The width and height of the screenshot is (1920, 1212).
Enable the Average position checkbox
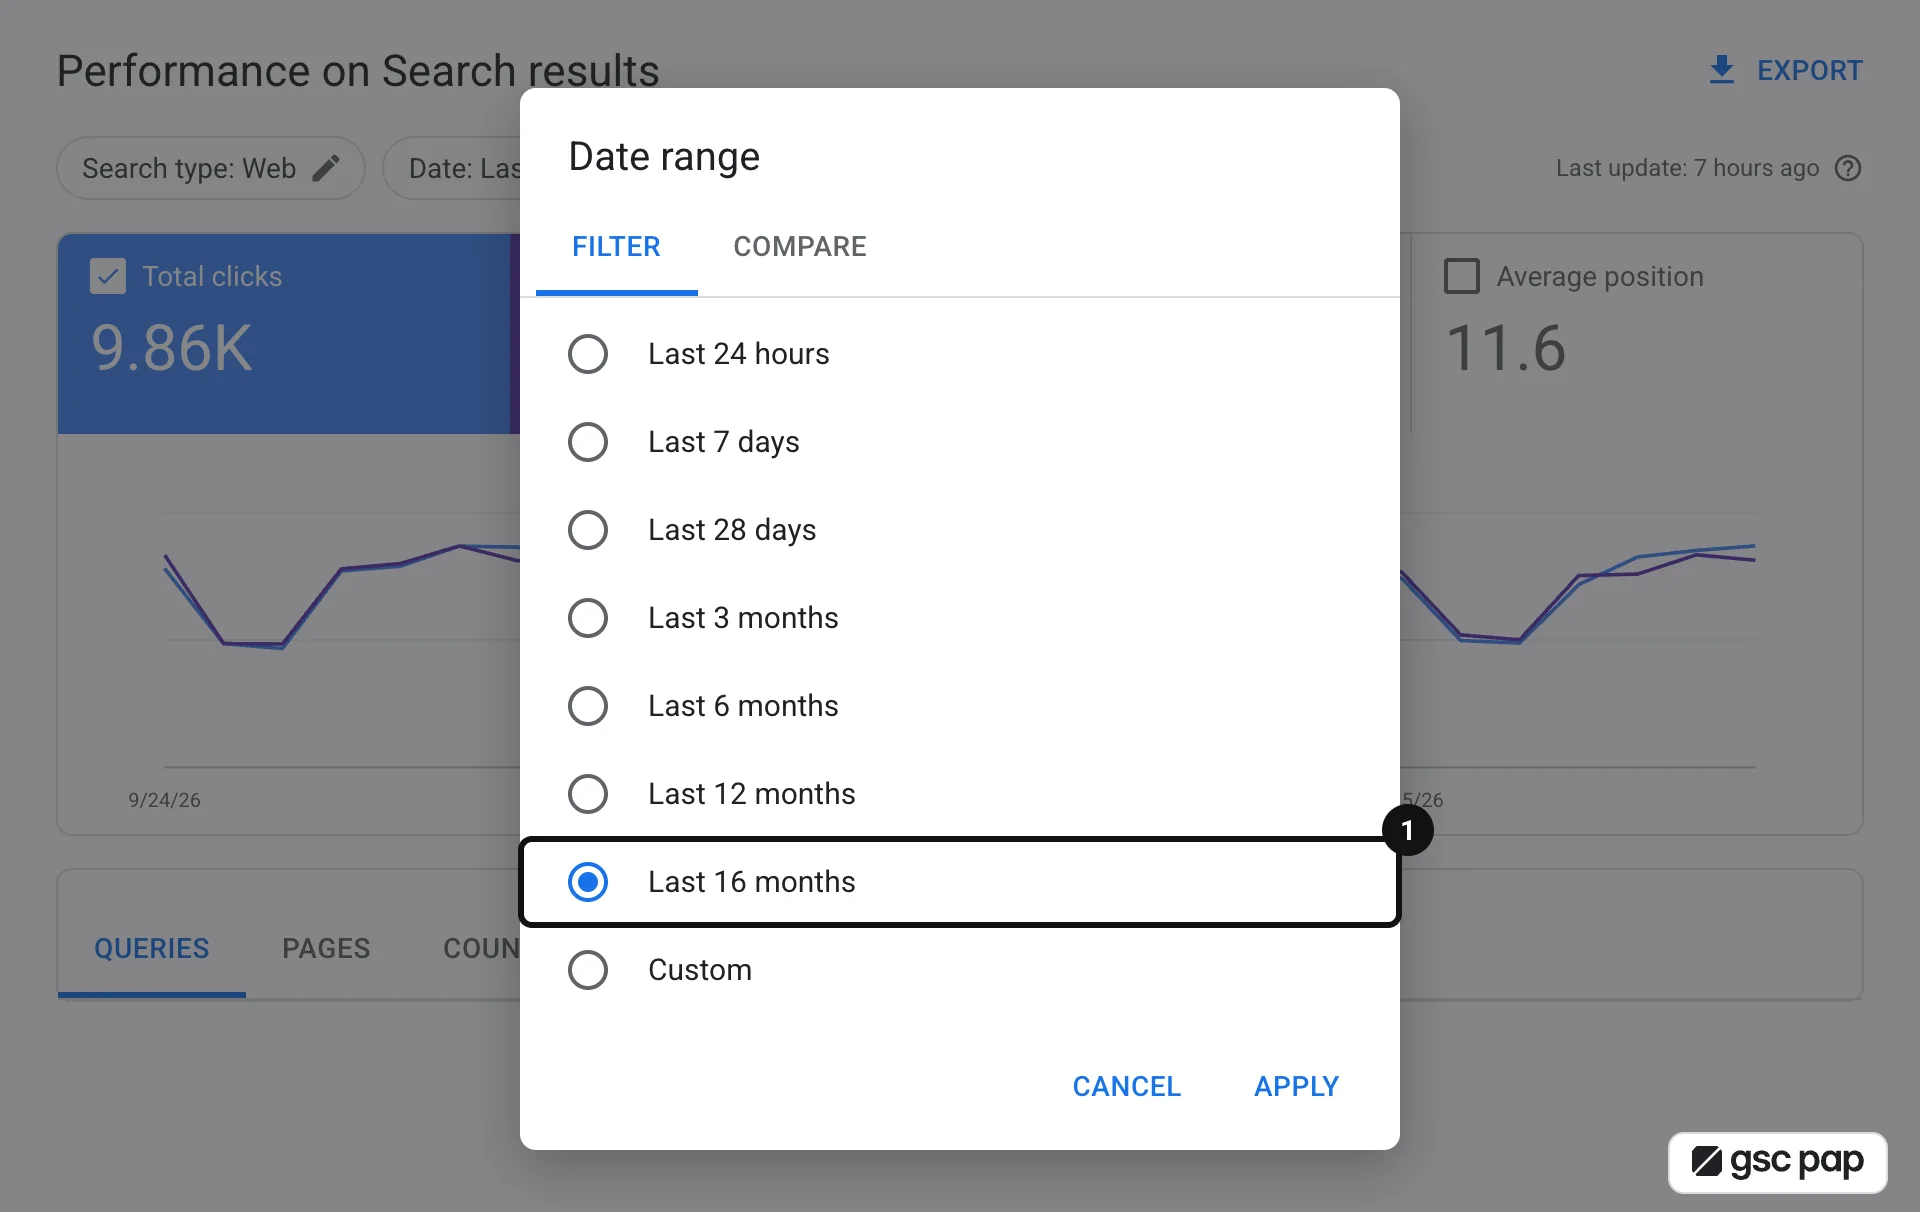tap(1462, 276)
